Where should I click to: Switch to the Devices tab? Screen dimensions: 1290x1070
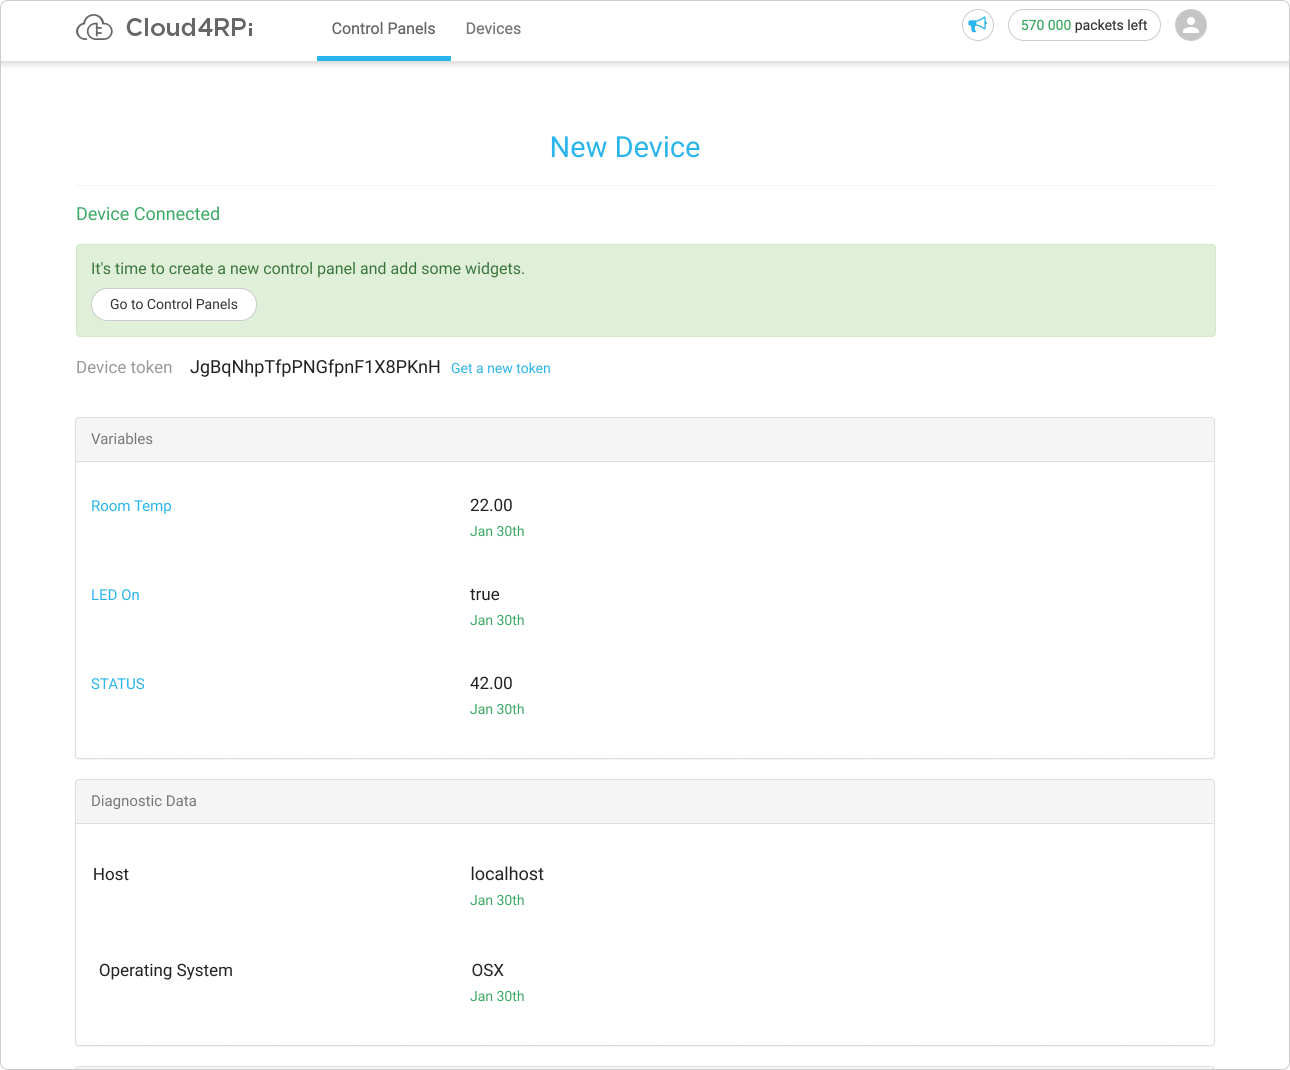click(493, 29)
